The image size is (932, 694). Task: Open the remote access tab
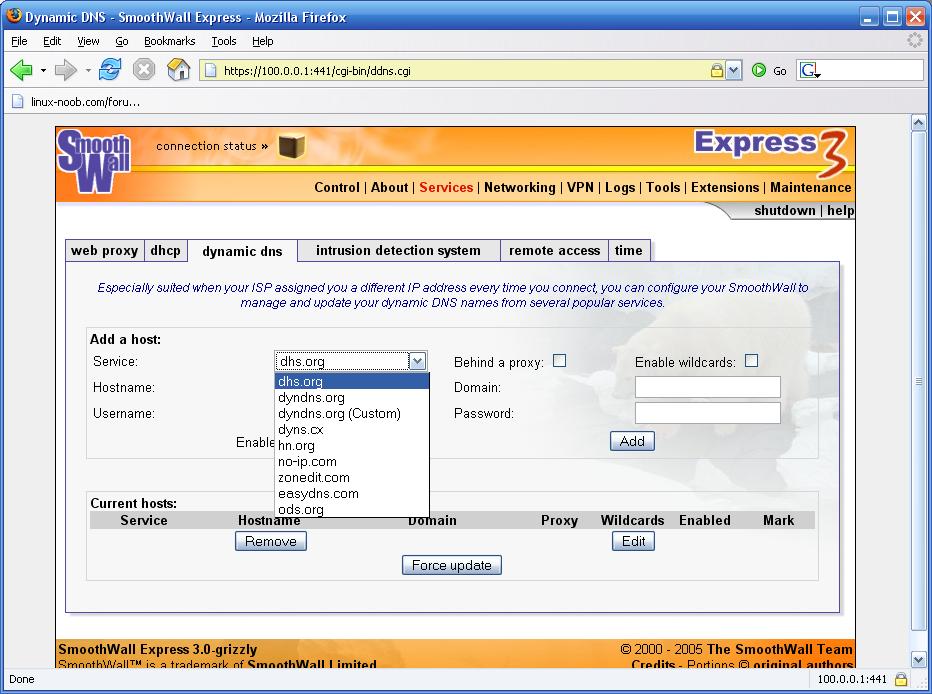point(555,250)
